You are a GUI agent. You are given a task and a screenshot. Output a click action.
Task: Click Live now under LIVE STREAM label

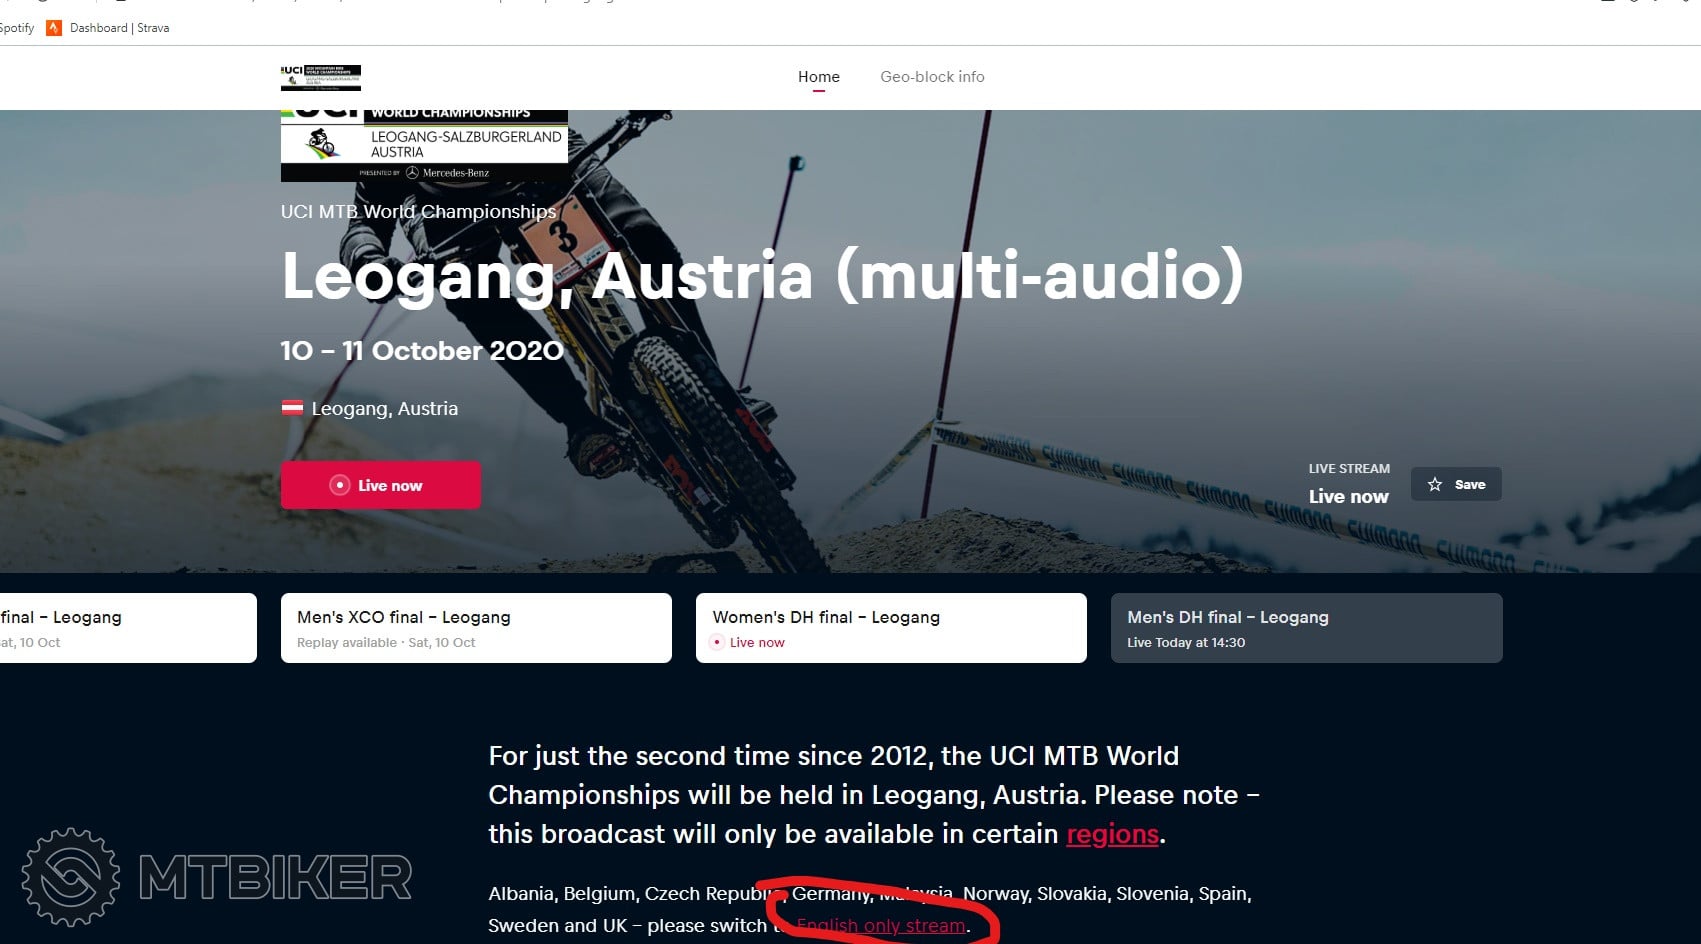tap(1348, 497)
